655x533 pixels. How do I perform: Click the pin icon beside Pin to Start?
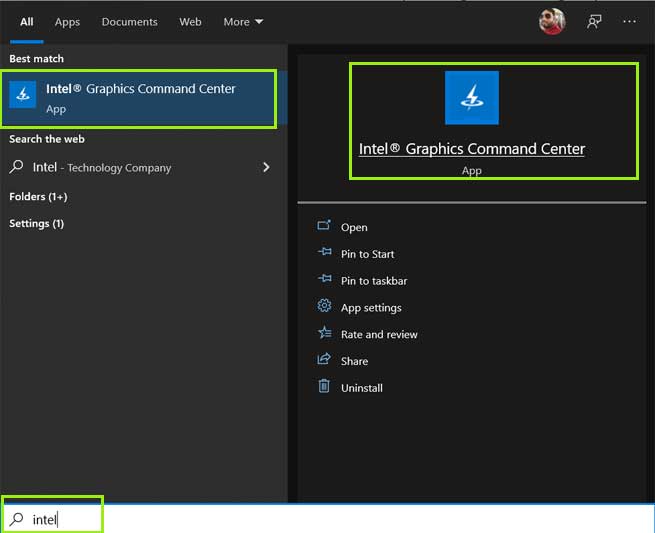[325, 252]
